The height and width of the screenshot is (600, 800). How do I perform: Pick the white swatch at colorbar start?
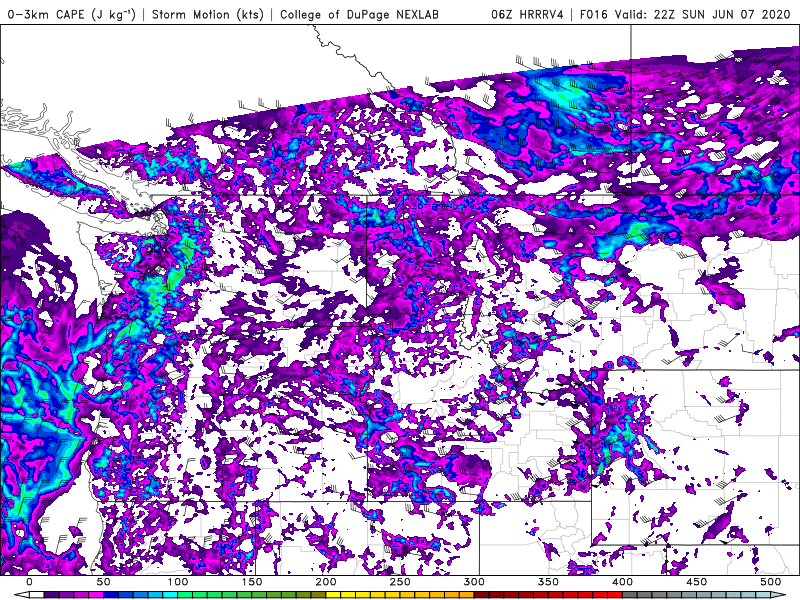click(37, 594)
